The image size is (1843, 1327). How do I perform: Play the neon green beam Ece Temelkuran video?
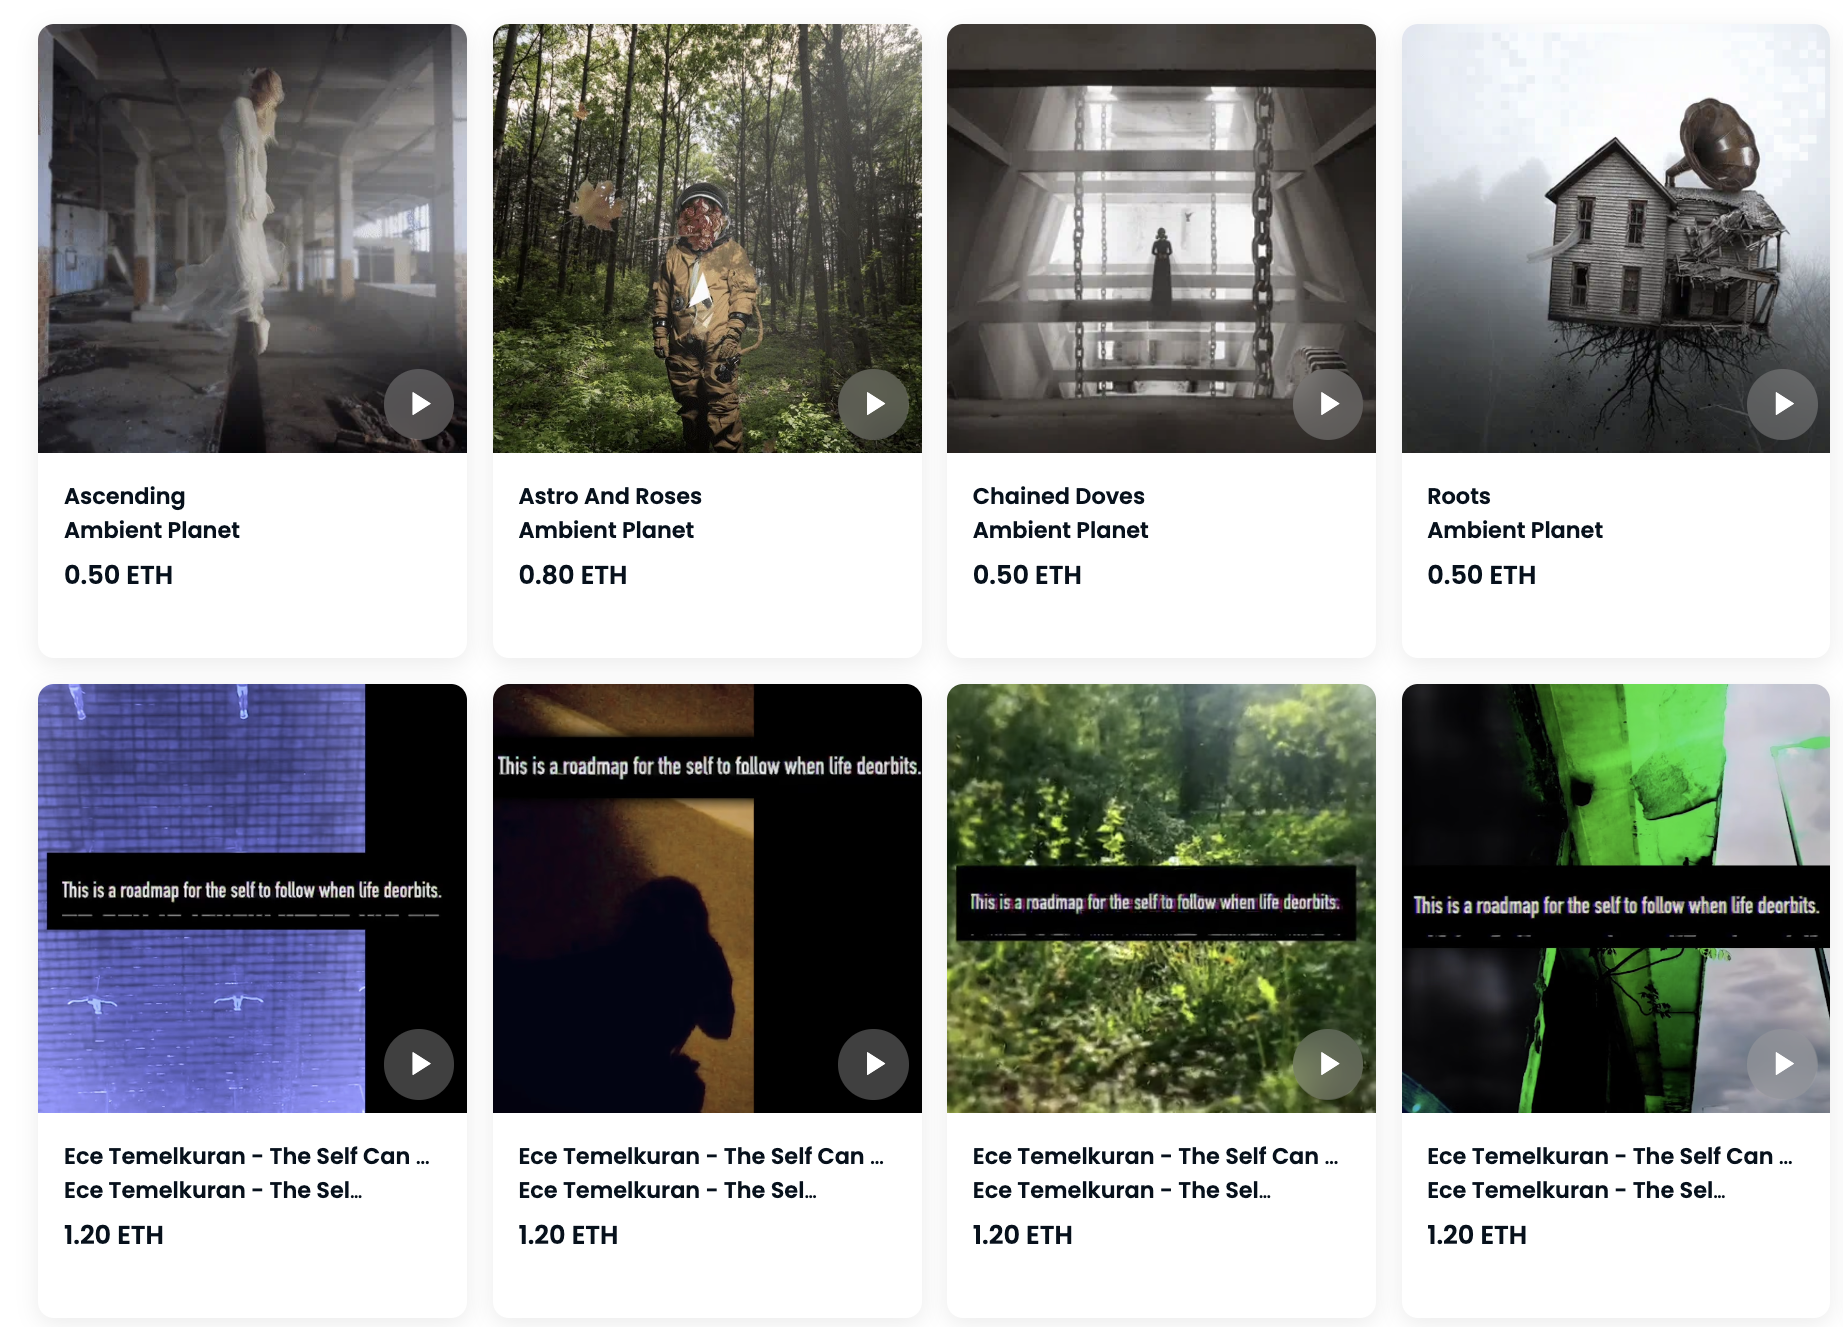coord(1782,1064)
